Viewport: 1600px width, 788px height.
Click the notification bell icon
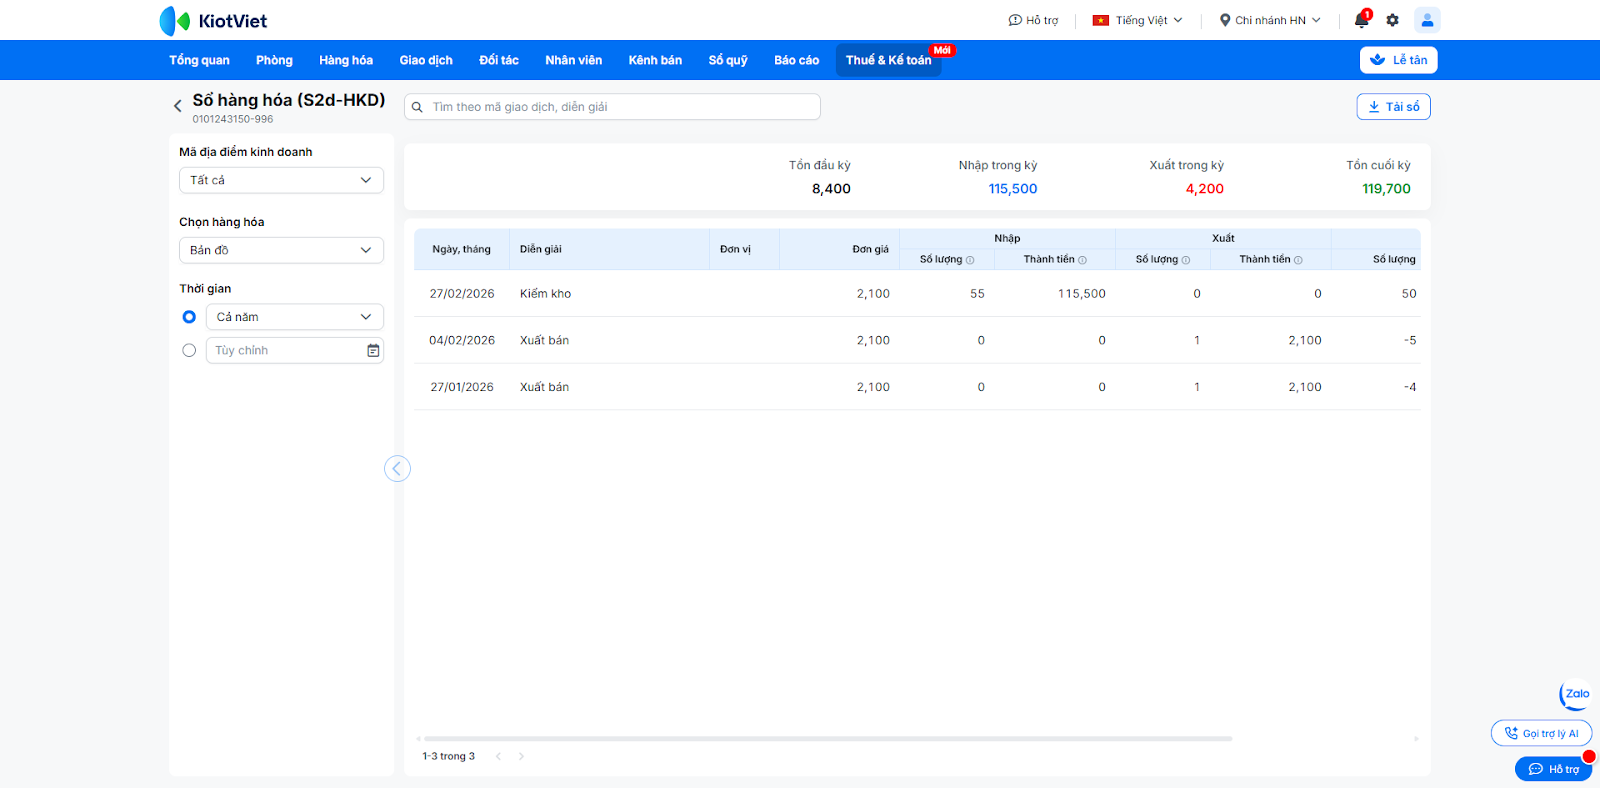[1361, 20]
